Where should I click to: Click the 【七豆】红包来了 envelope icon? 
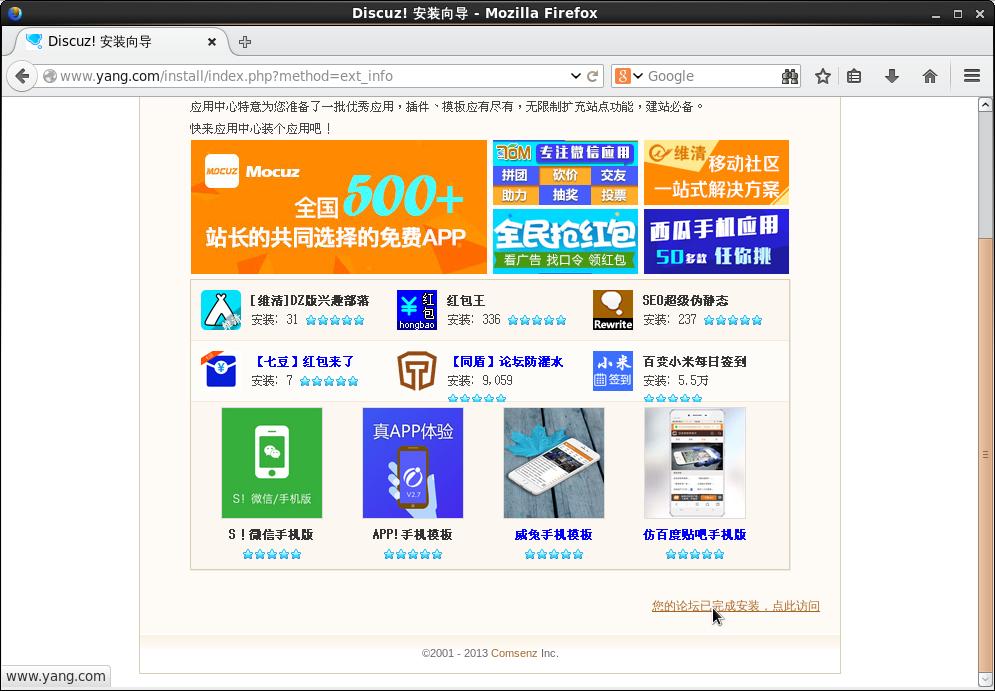tap(221, 371)
